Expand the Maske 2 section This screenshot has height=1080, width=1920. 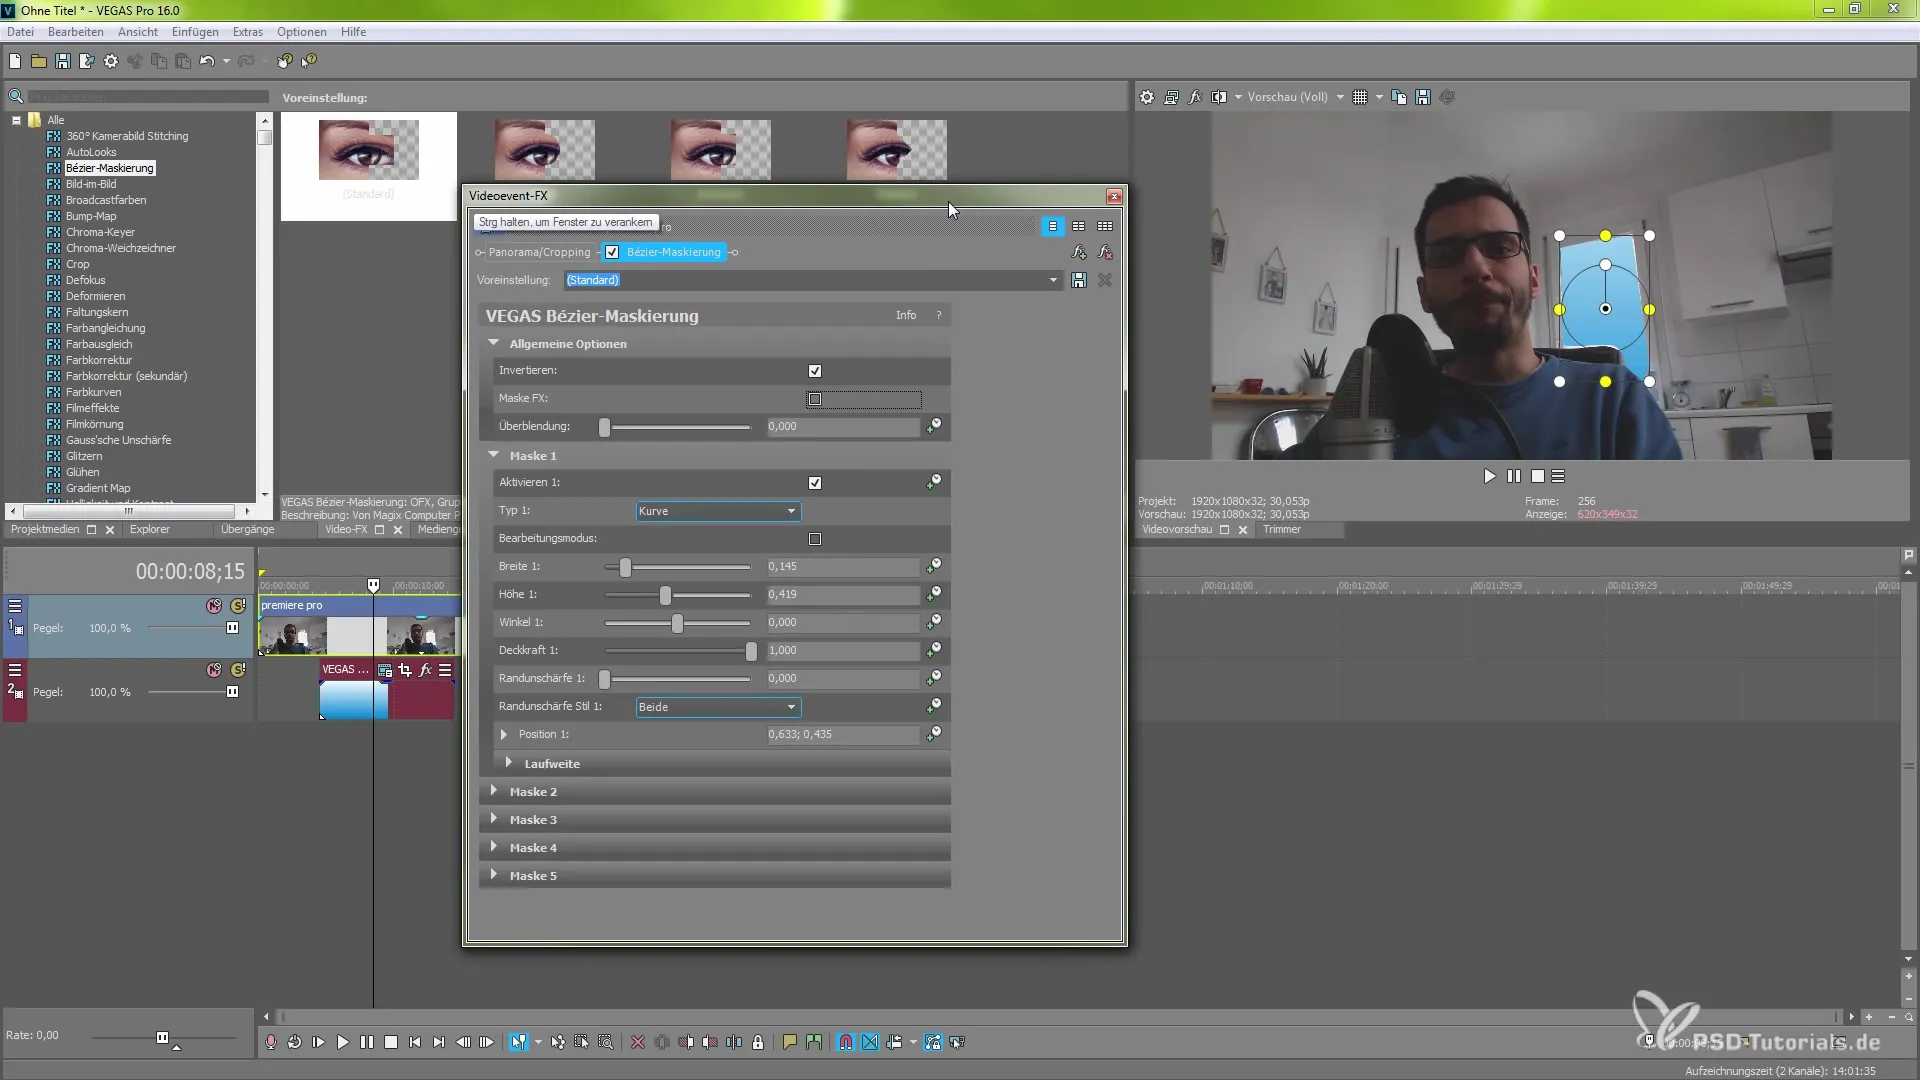[x=494, y=791]
